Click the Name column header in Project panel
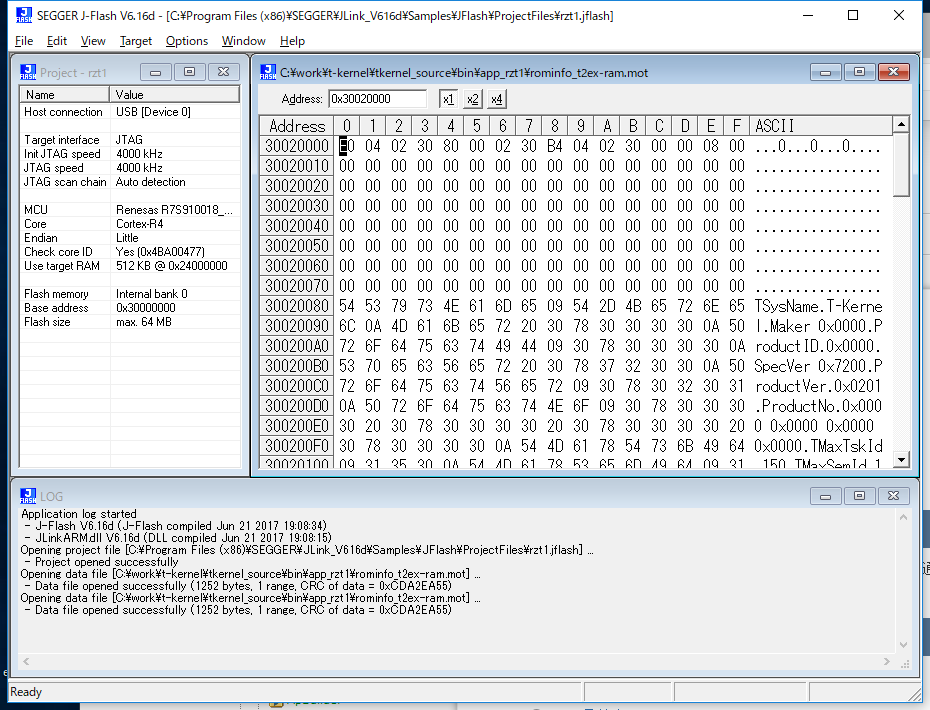The height and width of the screenshot is (710, 930). (65, 95)
